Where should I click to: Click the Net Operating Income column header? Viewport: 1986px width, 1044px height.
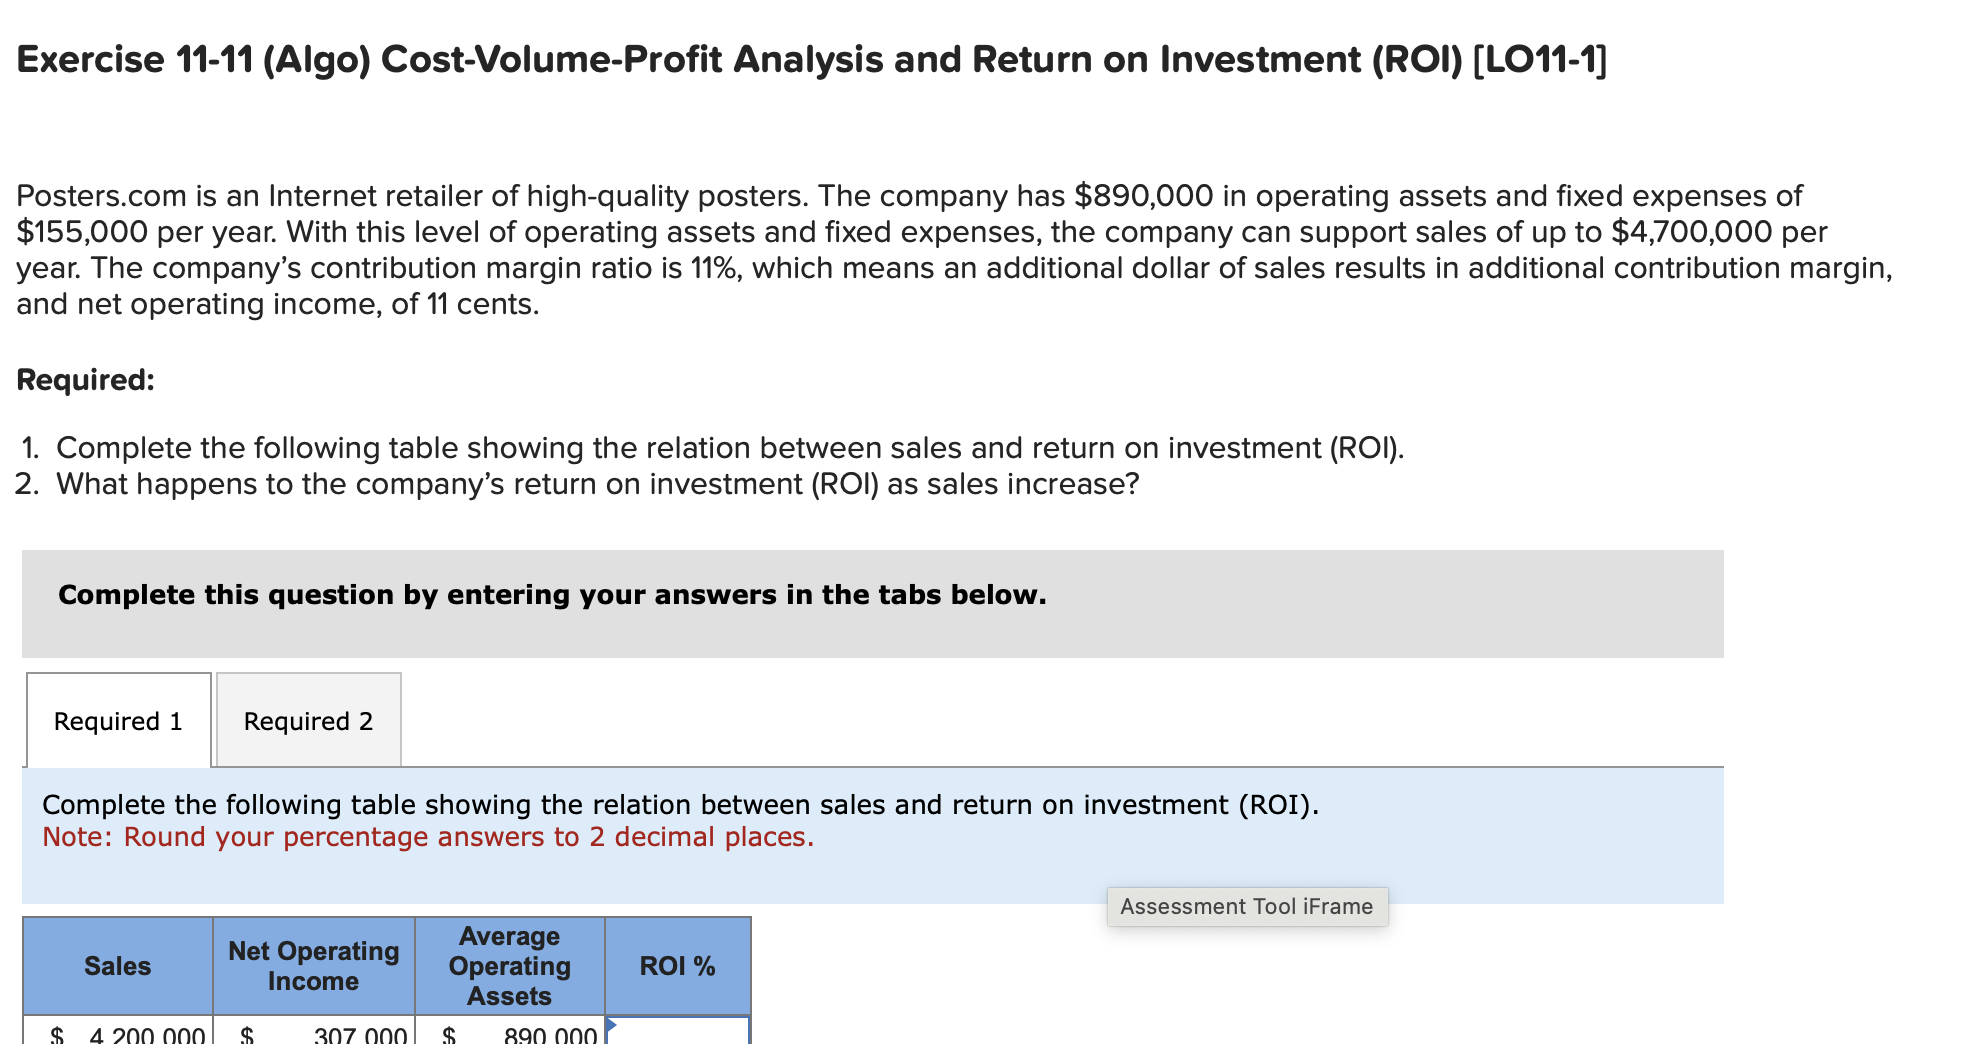[x=313, y=965]
